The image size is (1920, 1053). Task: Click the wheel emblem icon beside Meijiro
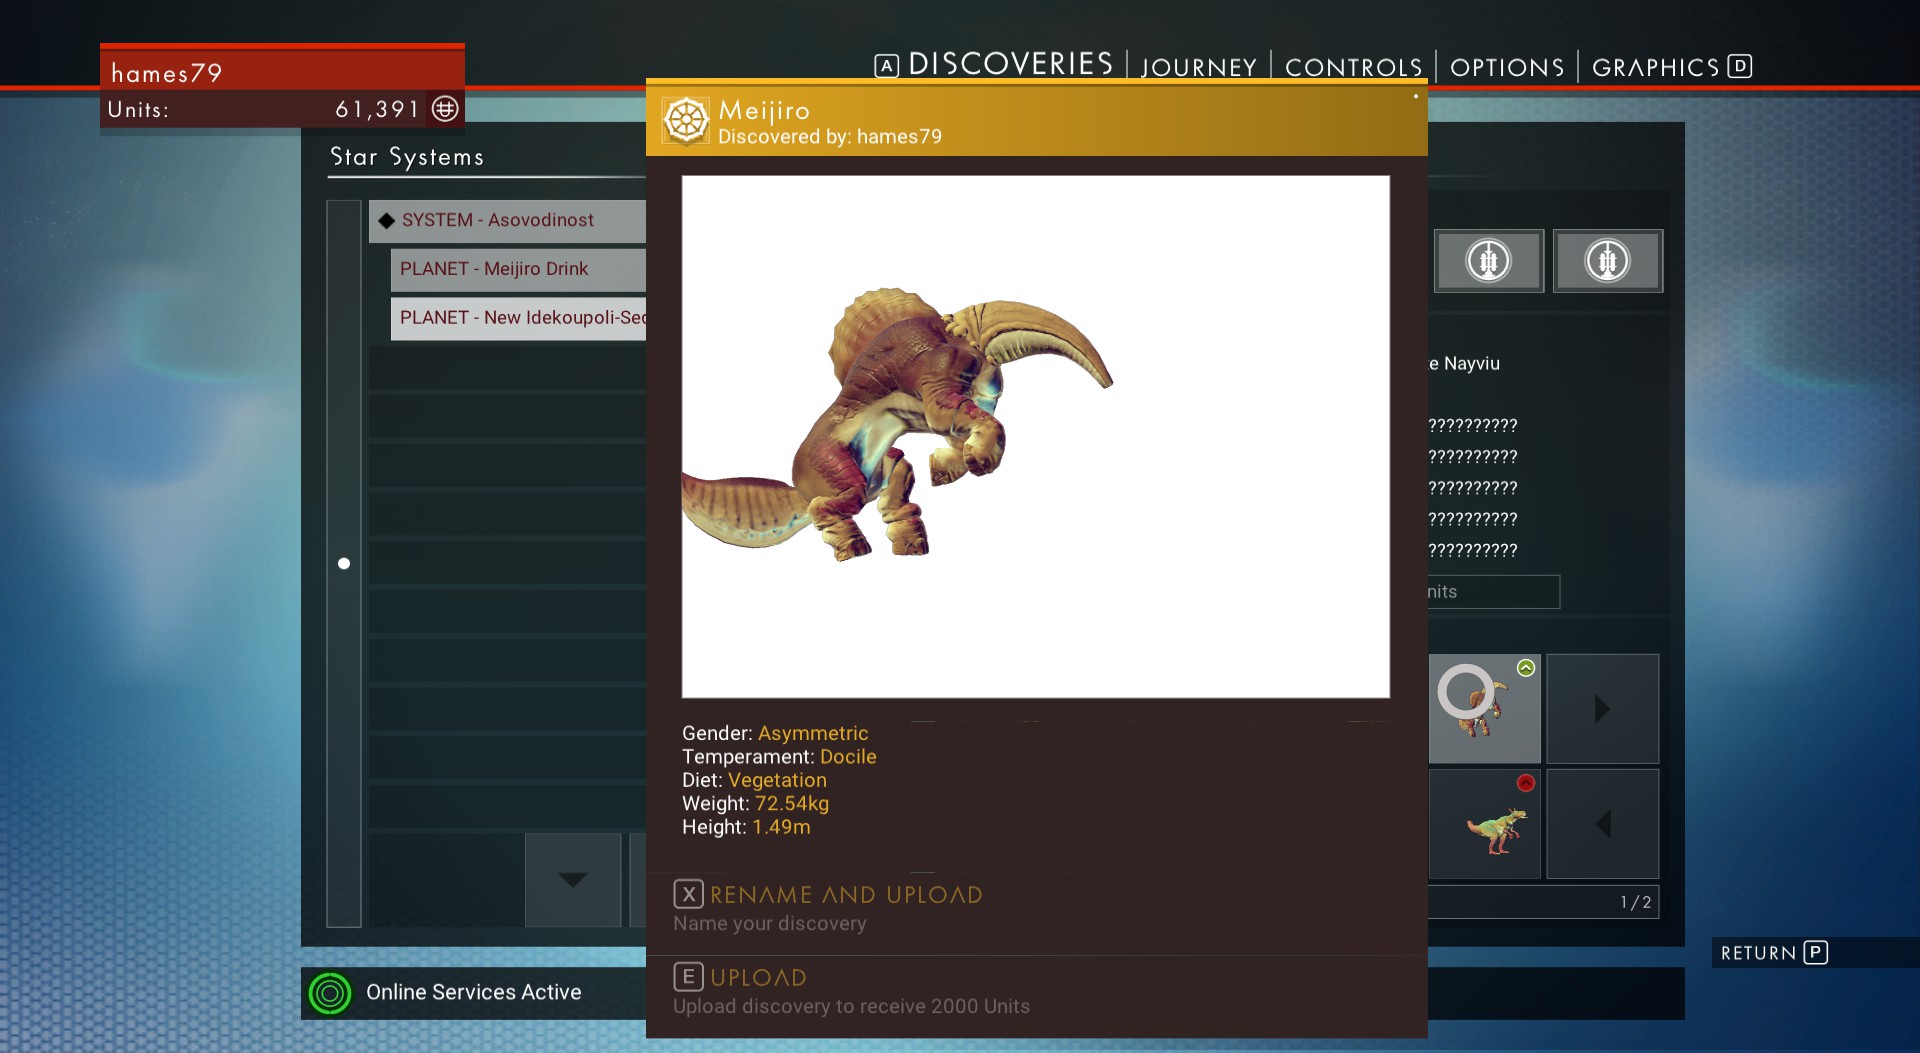coord(686,120)
